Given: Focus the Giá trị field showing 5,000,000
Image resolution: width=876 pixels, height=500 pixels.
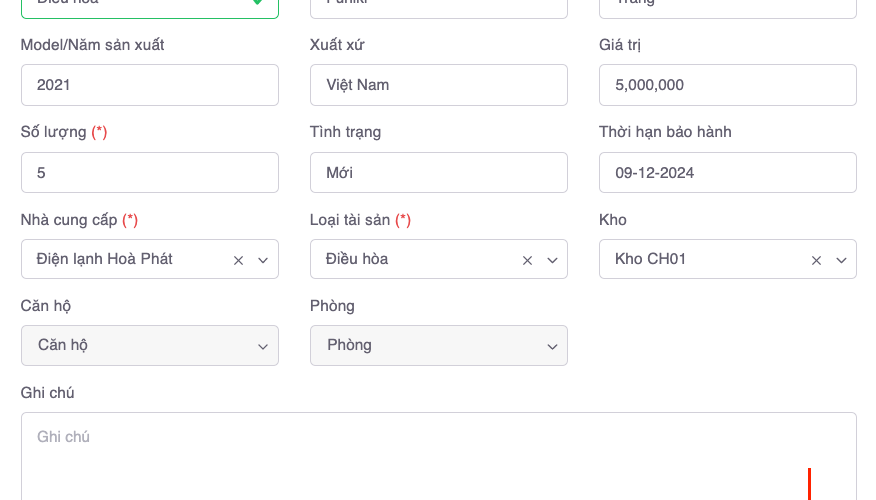Looking at the screenshot, I should [x=727, y=85].
